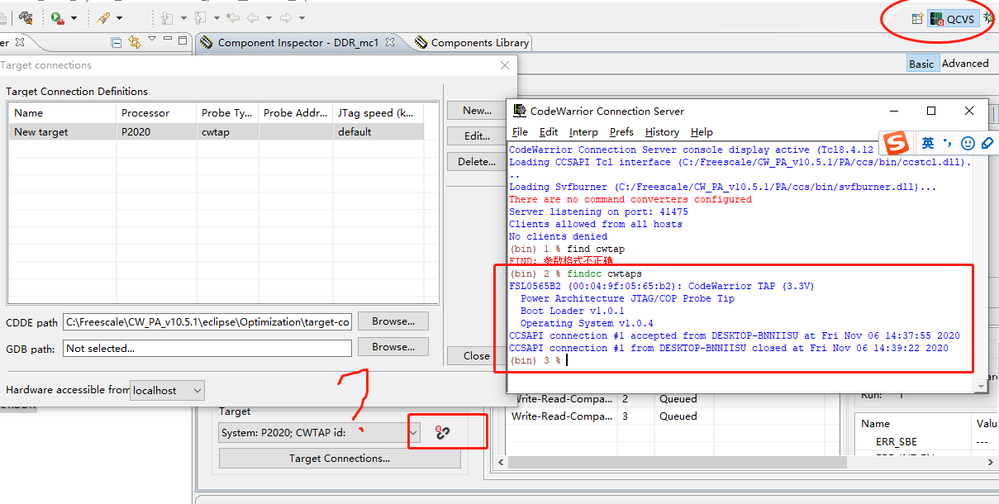Image resolution: width=999 pixels, height=504 pixels.
Task: Open the next annotation dropdown arrow
Action: pyautogui.click(x=183, y=18)
